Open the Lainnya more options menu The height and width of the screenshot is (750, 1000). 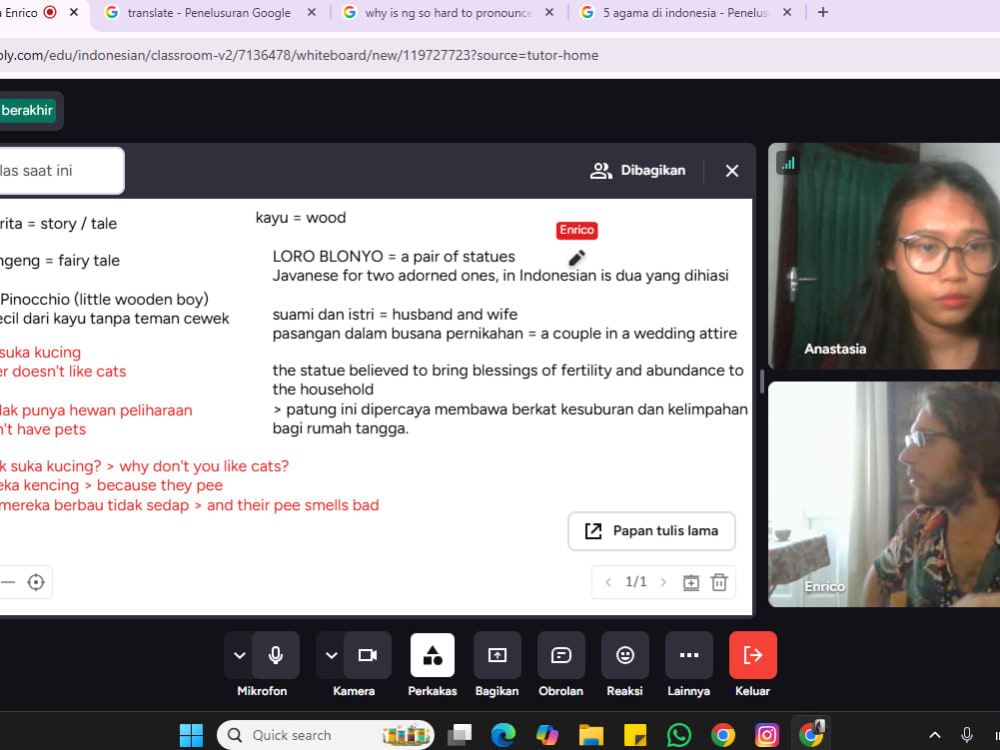tap(689, 655)
